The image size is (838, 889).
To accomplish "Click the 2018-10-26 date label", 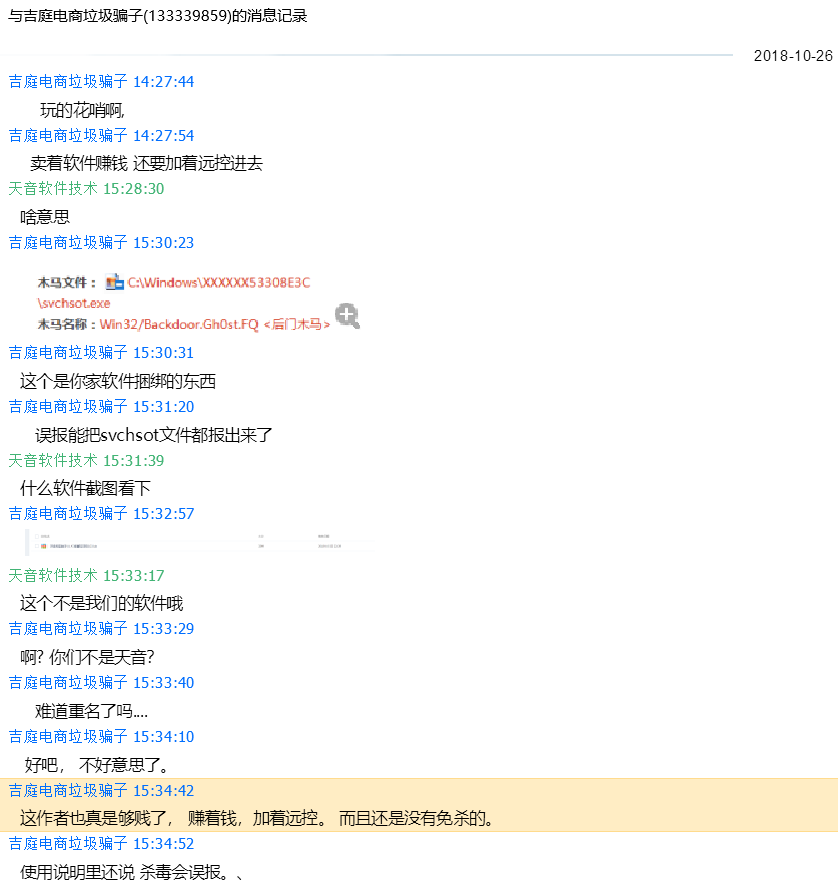I will (792, 55).
